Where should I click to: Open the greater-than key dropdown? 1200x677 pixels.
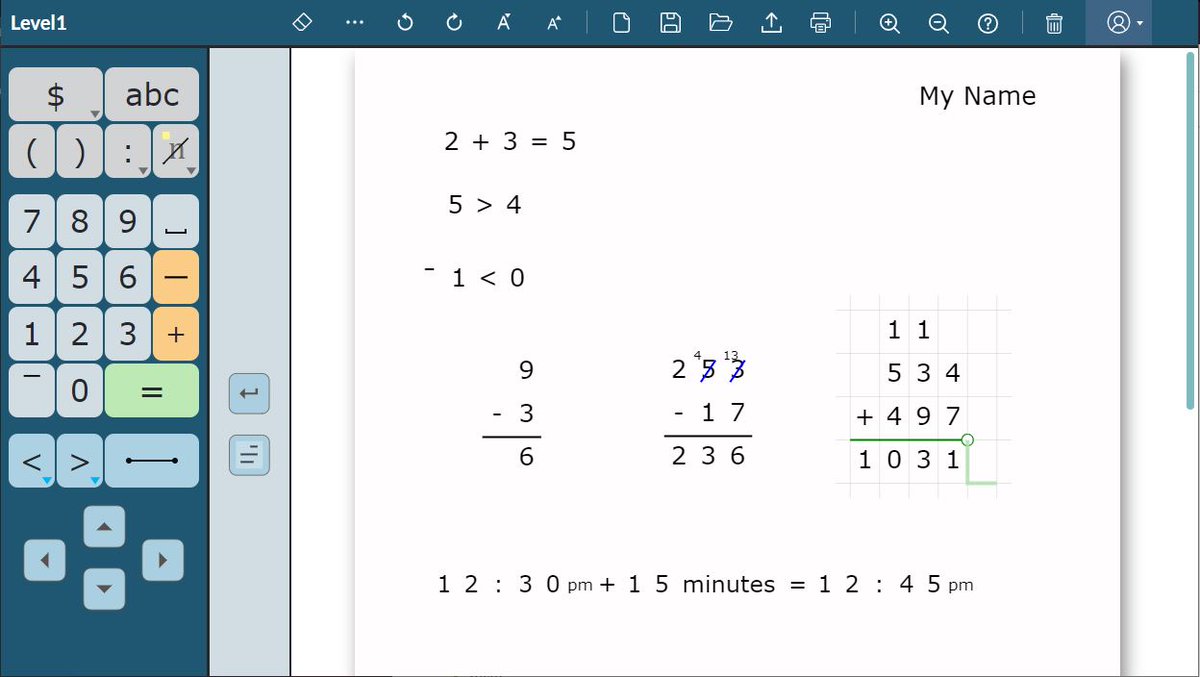pyautogui.click(x=80, y=461)
